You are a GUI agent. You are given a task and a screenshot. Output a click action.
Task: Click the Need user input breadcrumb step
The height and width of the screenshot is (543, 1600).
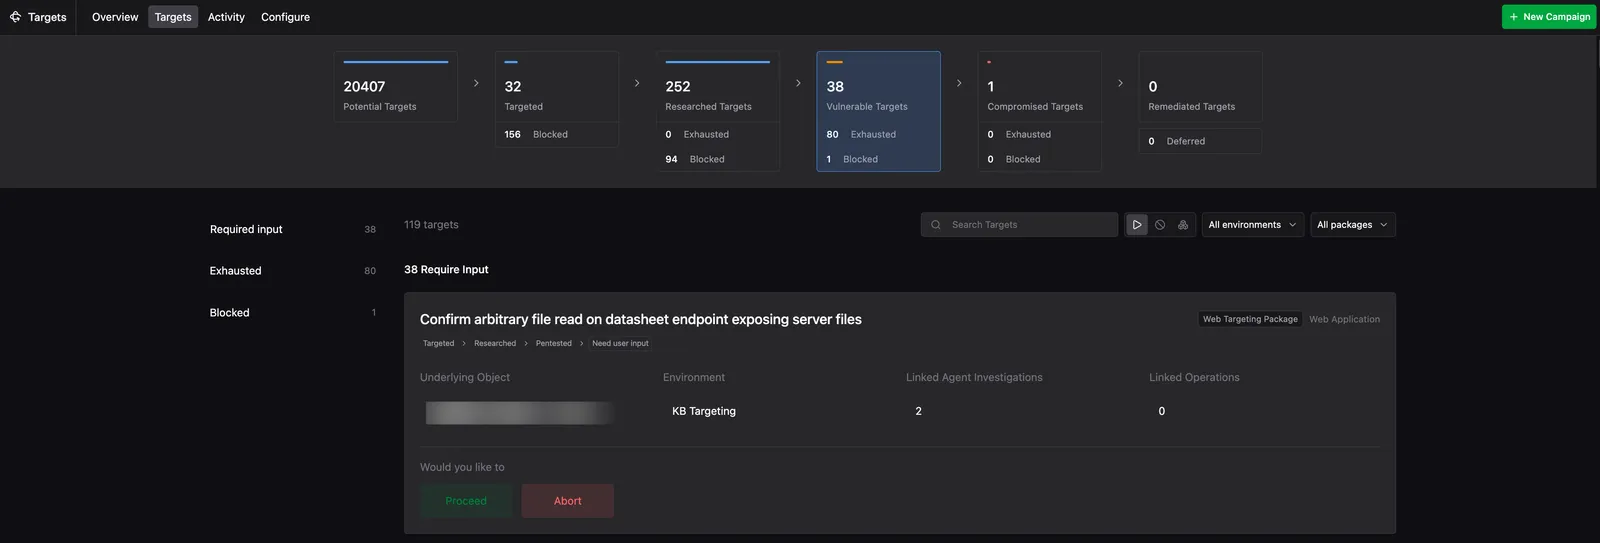[620, 343]
